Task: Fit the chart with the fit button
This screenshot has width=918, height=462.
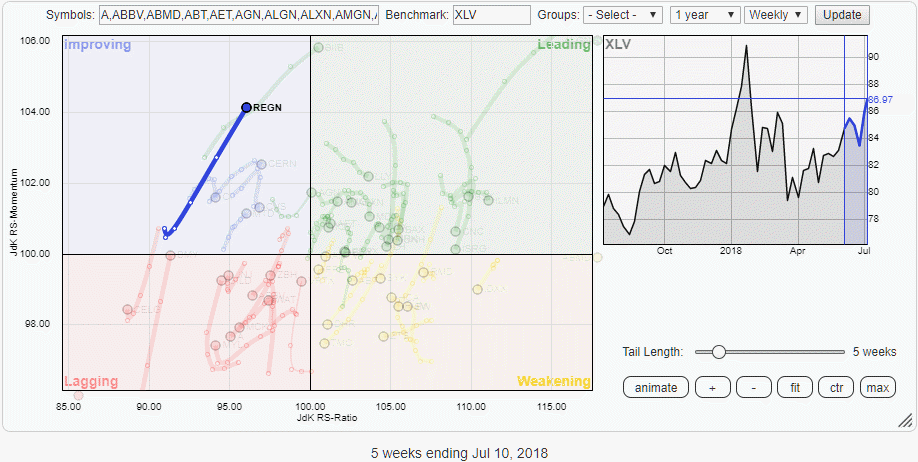Action: tap(794, 388)
